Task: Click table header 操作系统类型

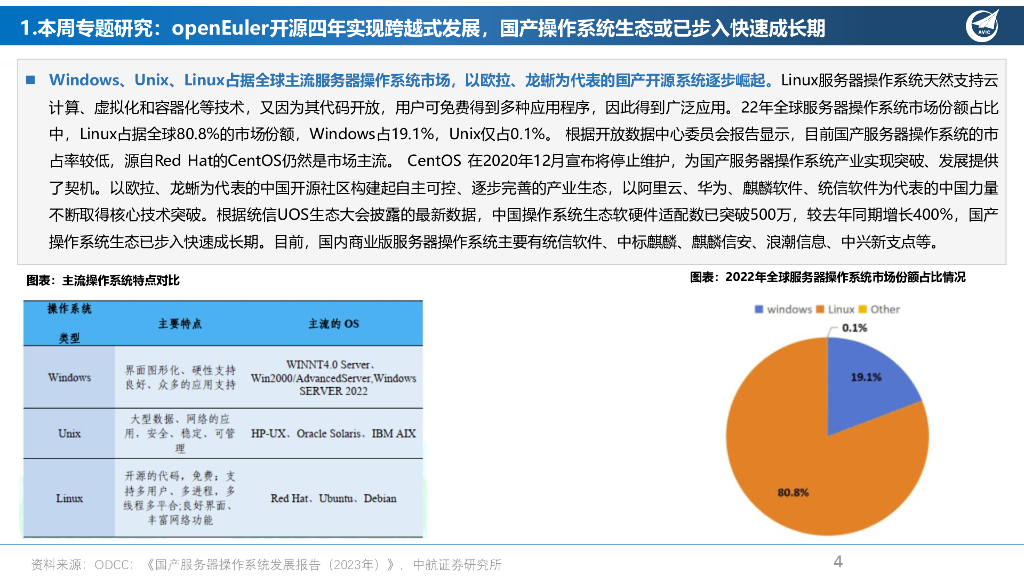Action: (69, 323)
